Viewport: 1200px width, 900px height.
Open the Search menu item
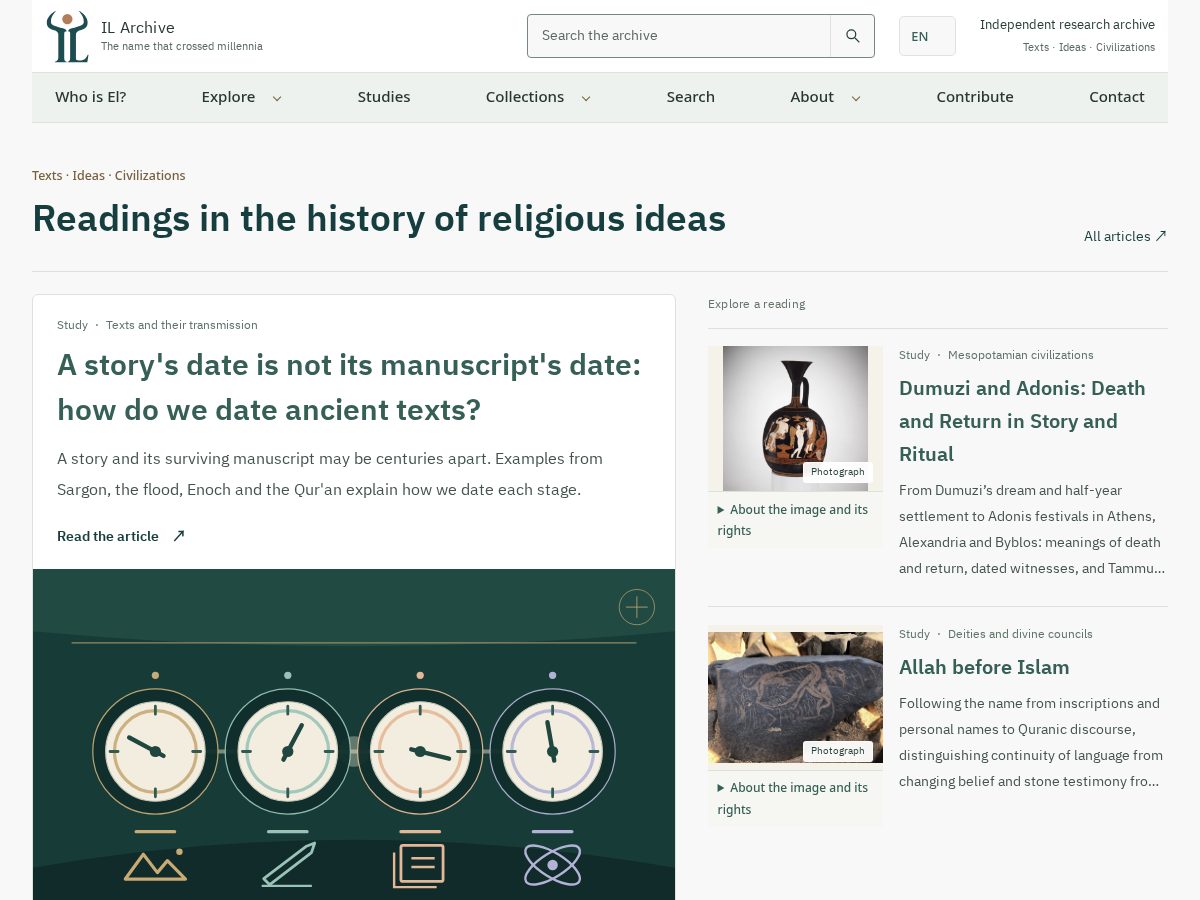point(691,97)
